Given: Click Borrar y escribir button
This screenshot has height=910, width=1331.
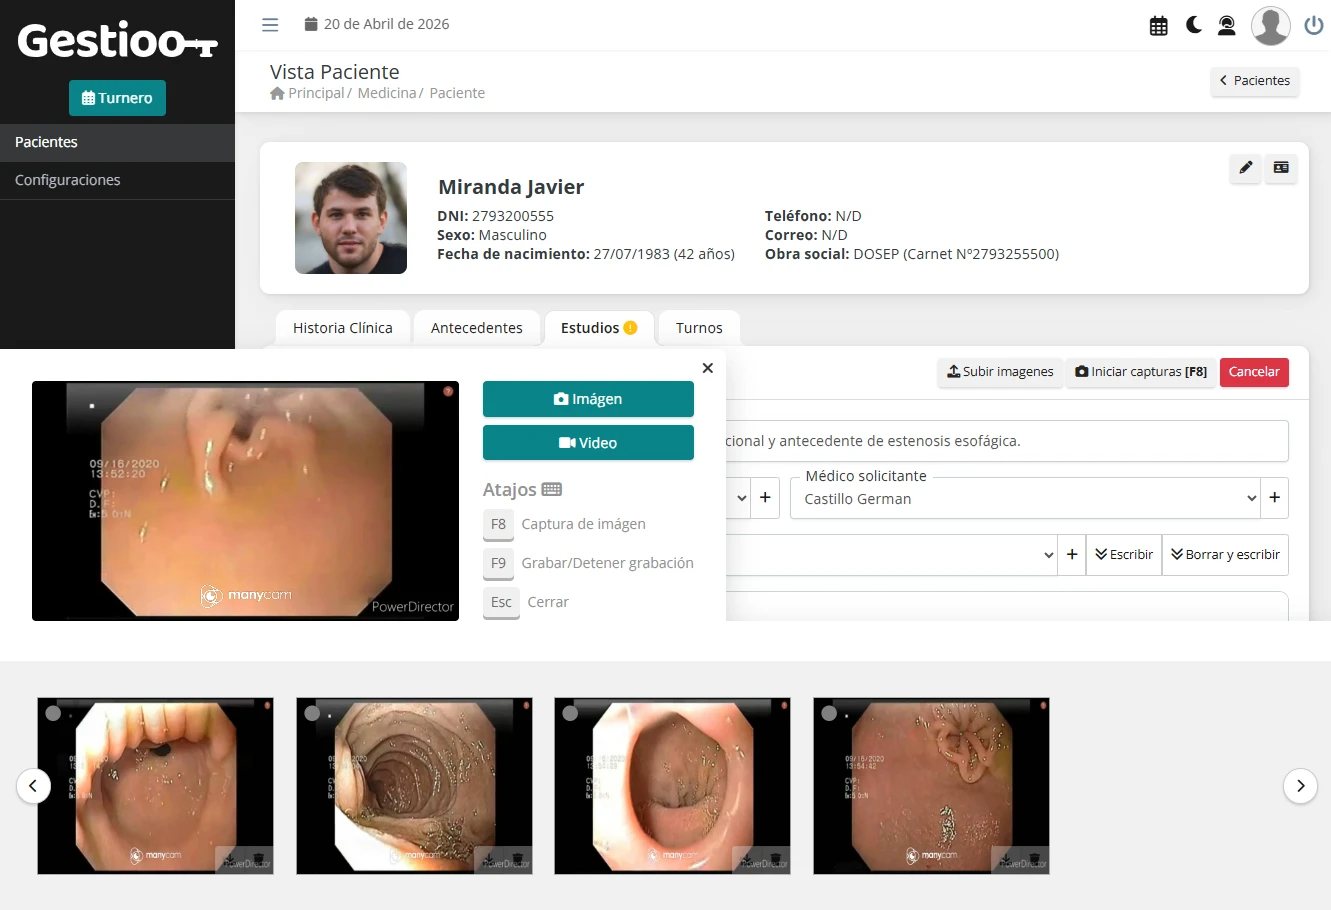Looking at the screenshot, I should [x=1225, y=554].
